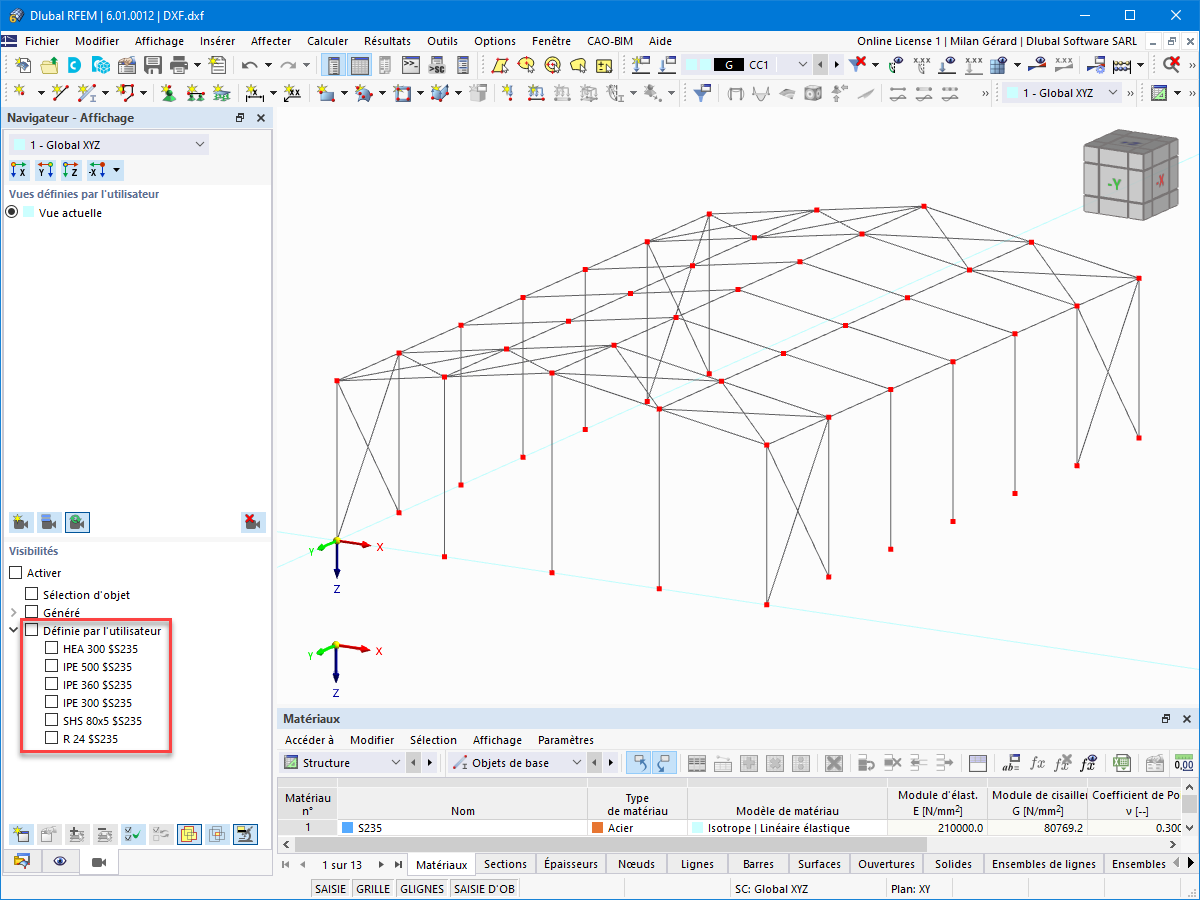
Task: Select the new surface tool icon
Action: (326, 93)
